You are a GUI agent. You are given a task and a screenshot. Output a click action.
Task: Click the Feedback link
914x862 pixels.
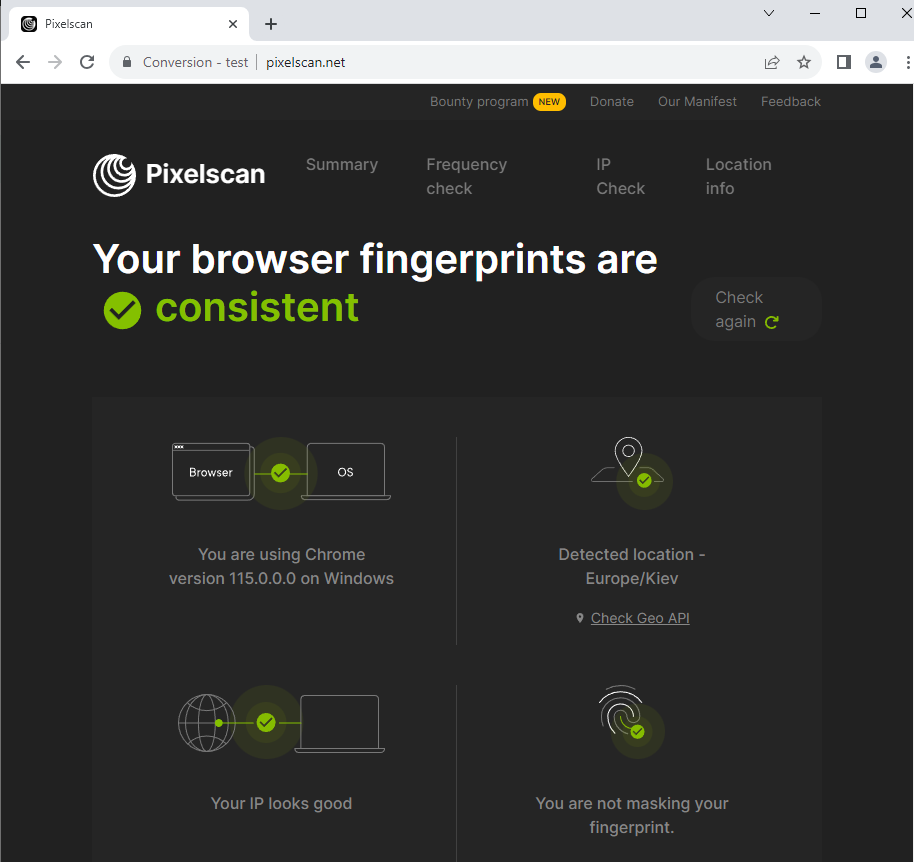790,101
